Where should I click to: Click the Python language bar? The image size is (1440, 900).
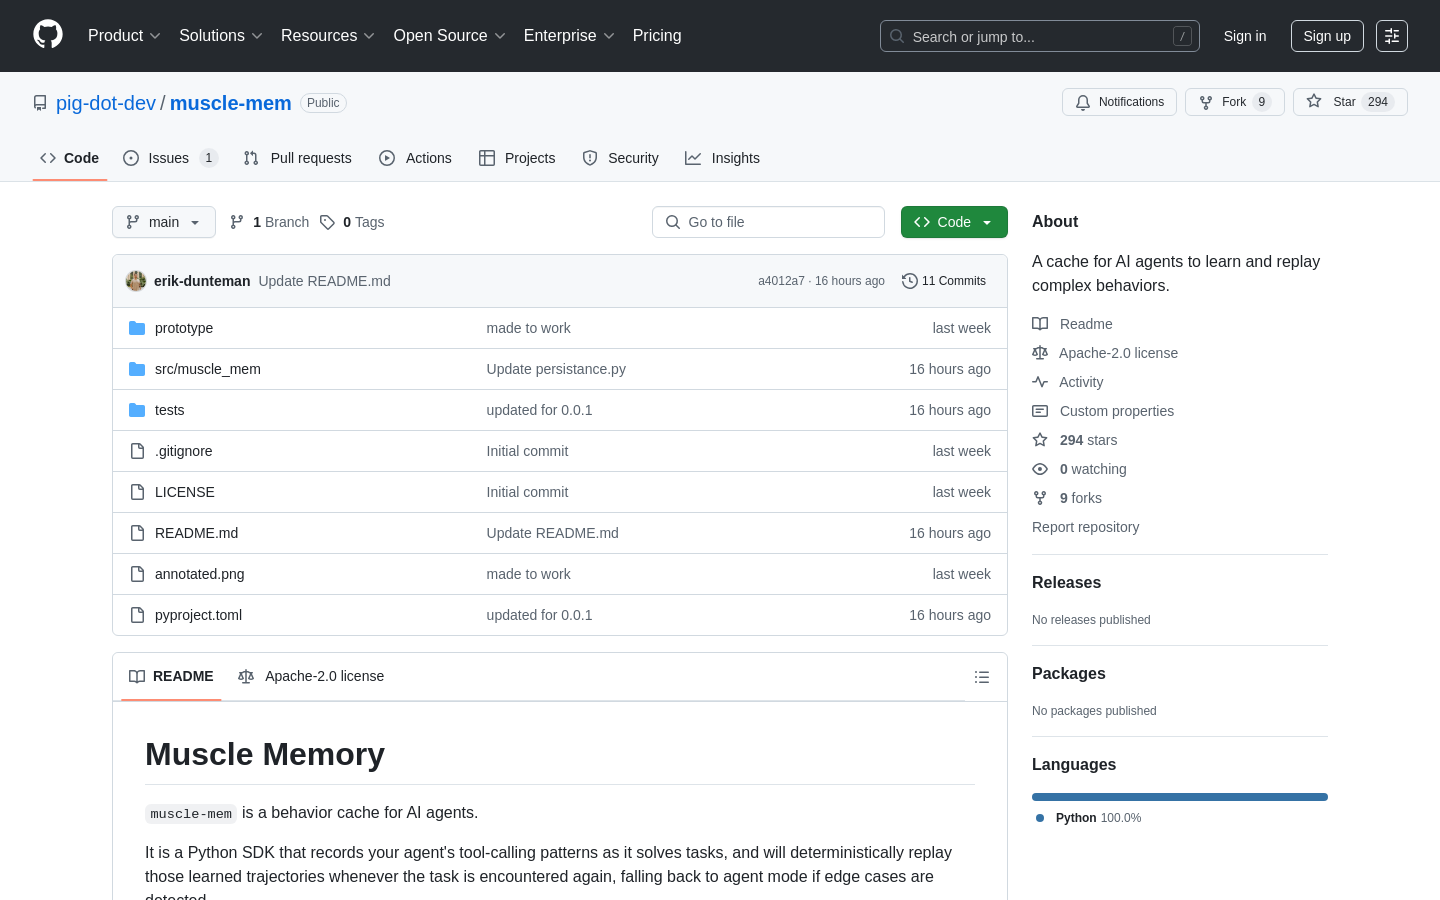[1180, 797]
